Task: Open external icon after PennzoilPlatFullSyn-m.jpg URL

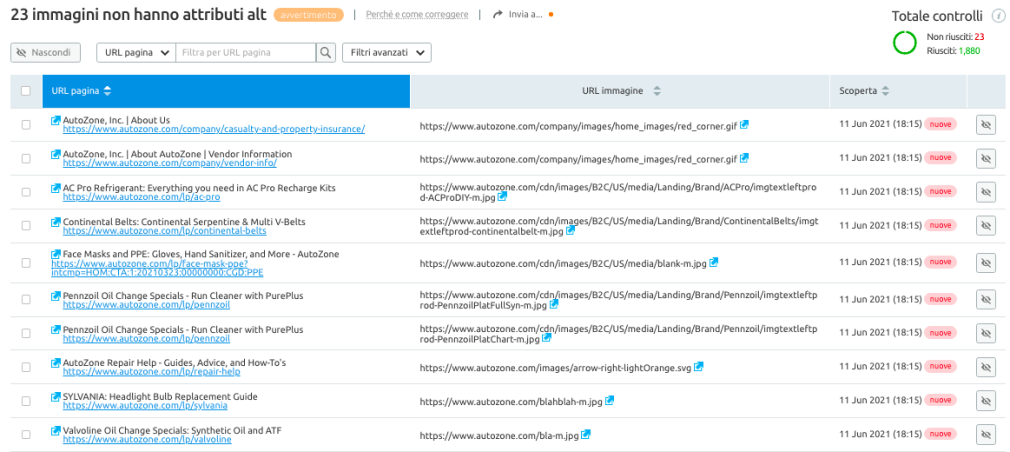Action: [554, 304]
